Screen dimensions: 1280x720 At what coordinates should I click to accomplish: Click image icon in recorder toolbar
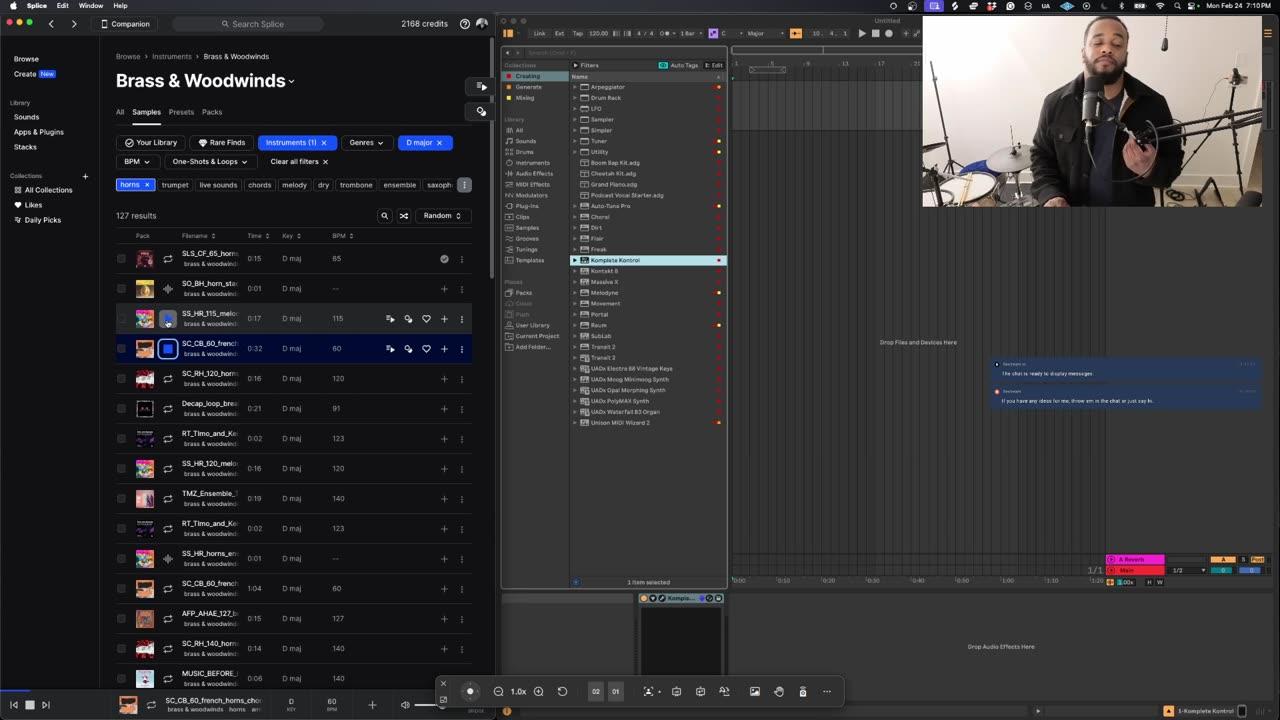tap(754, 691)
